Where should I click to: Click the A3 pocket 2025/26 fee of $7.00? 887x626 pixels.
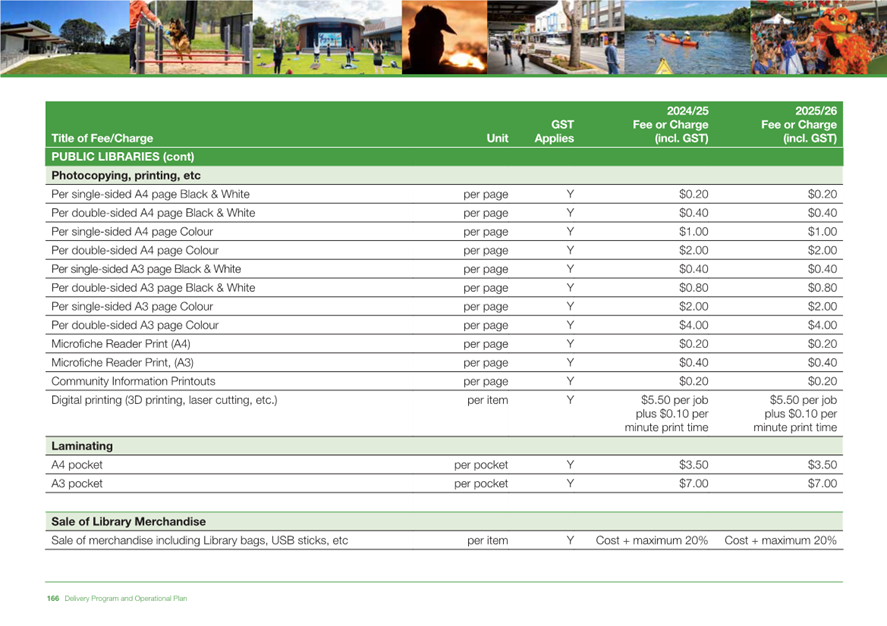(x=821, y=483)
